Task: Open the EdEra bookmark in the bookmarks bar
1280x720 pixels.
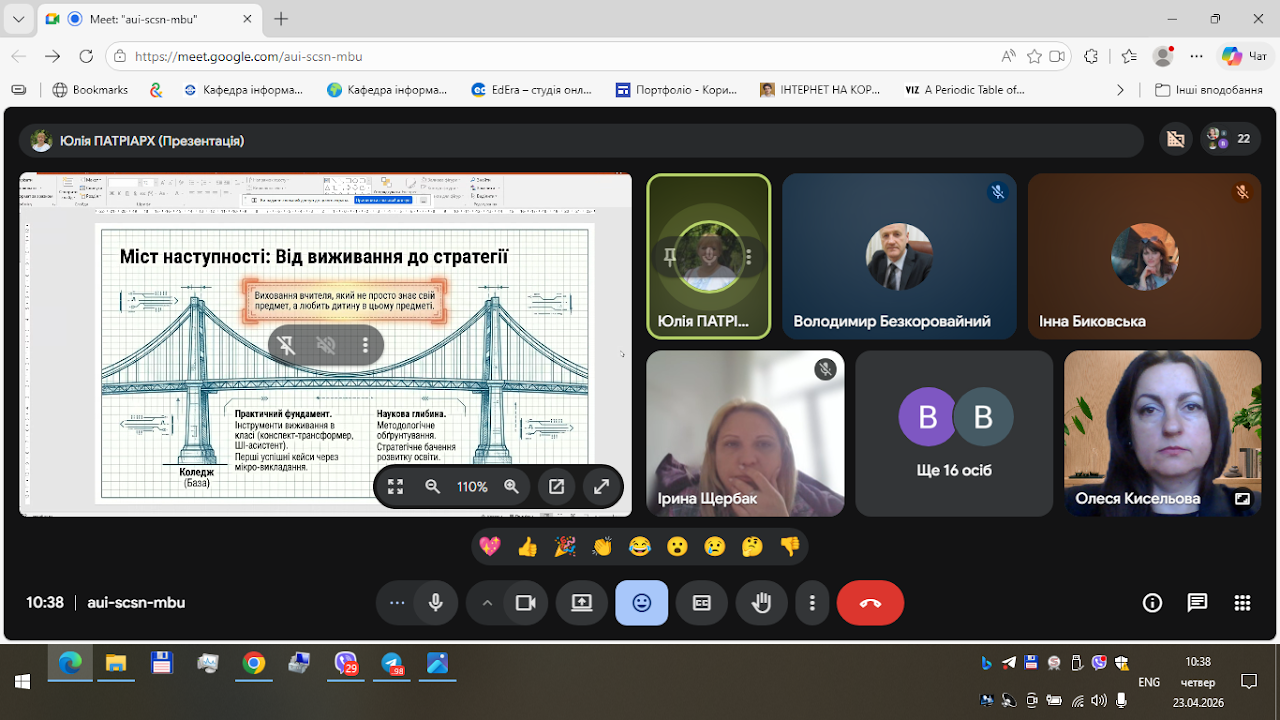Action: 532,90
